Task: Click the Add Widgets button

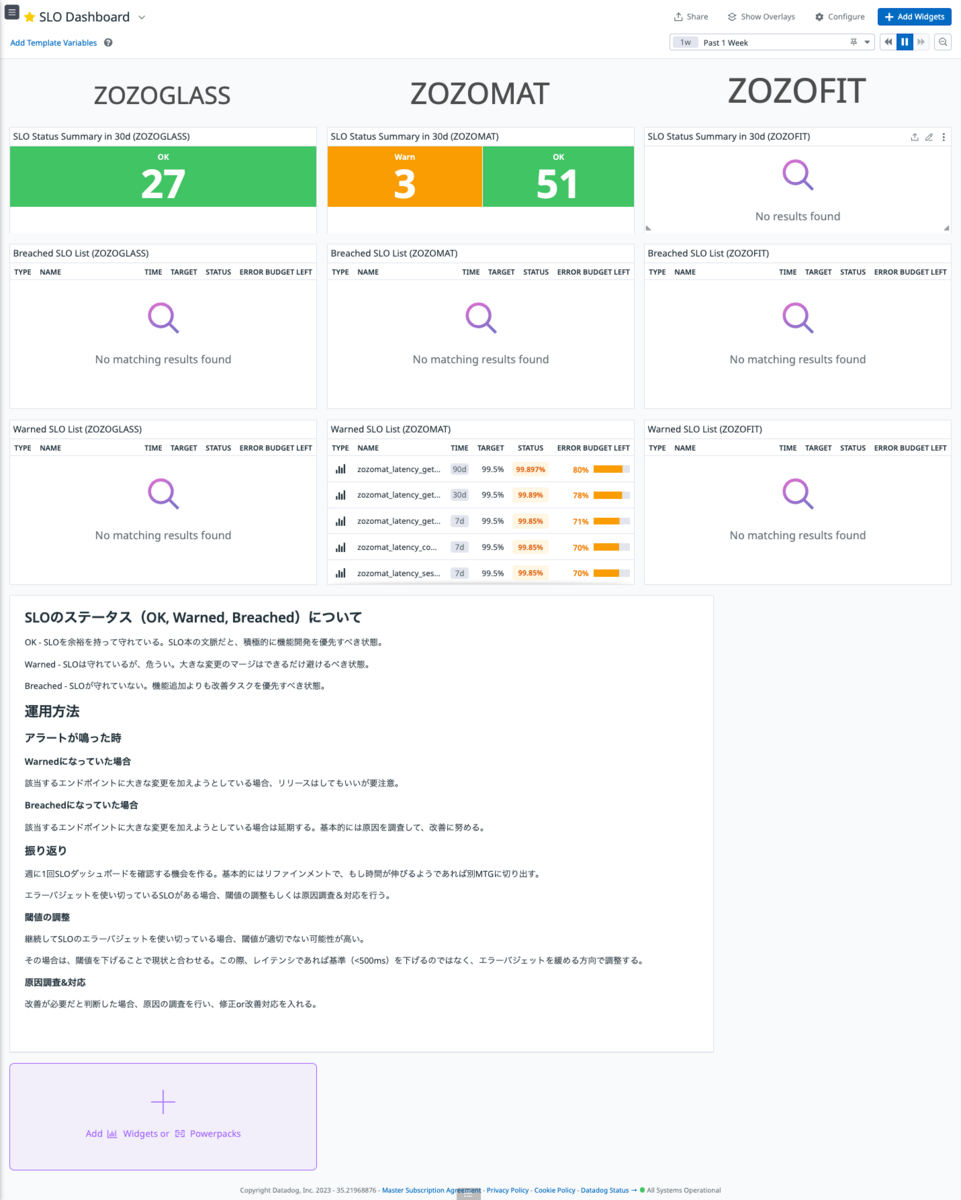Action: click(x=914, y=17)
